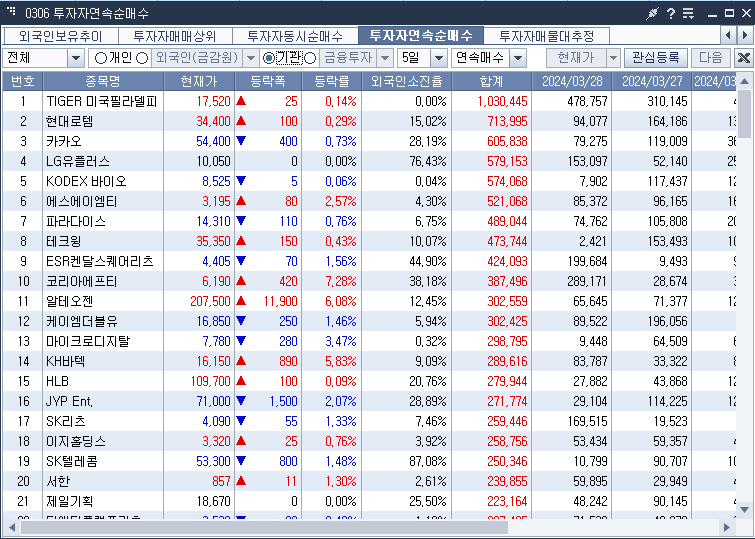Select the KH바텍 stock name
755x539 pixels.
pyautogui.click(x=65, y=361)
